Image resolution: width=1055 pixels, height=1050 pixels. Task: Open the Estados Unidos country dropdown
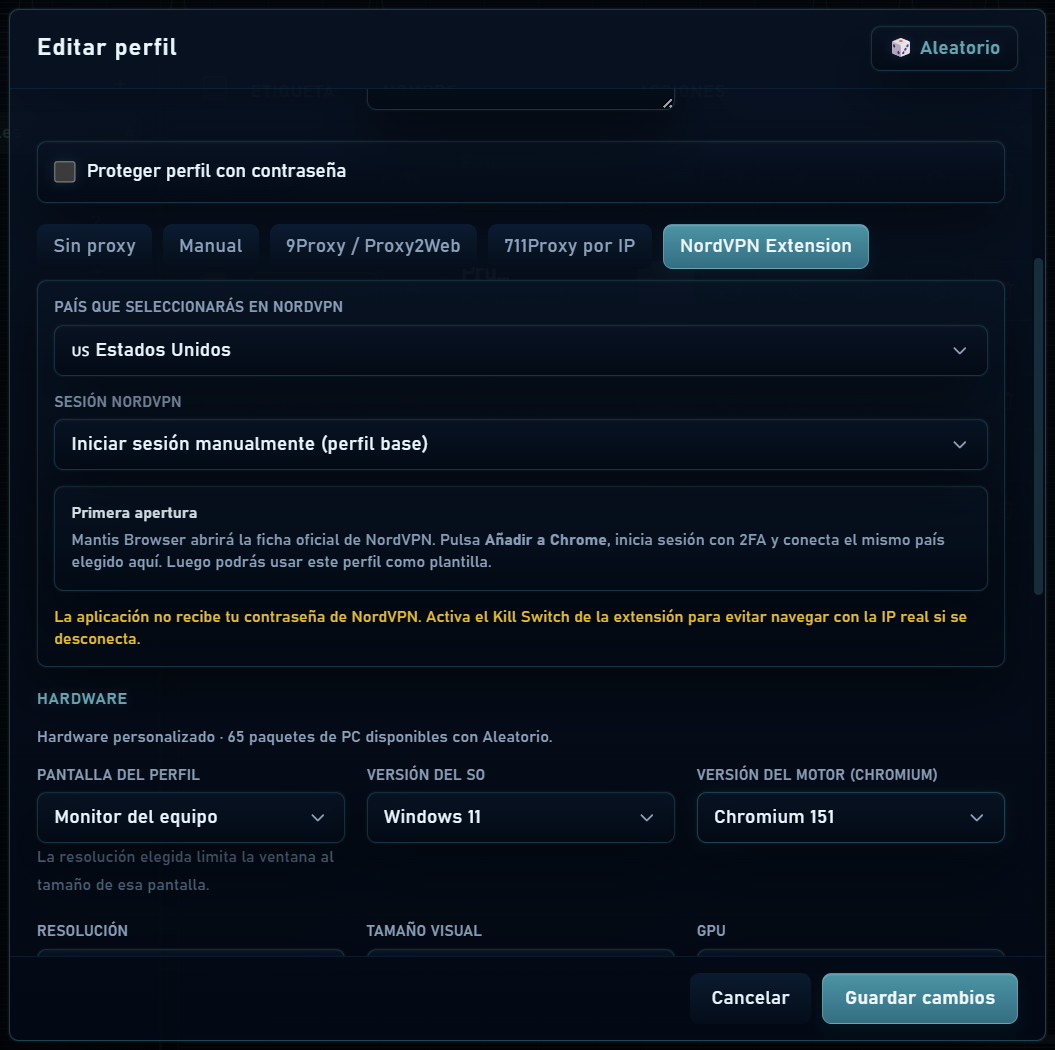pos(521,350)
